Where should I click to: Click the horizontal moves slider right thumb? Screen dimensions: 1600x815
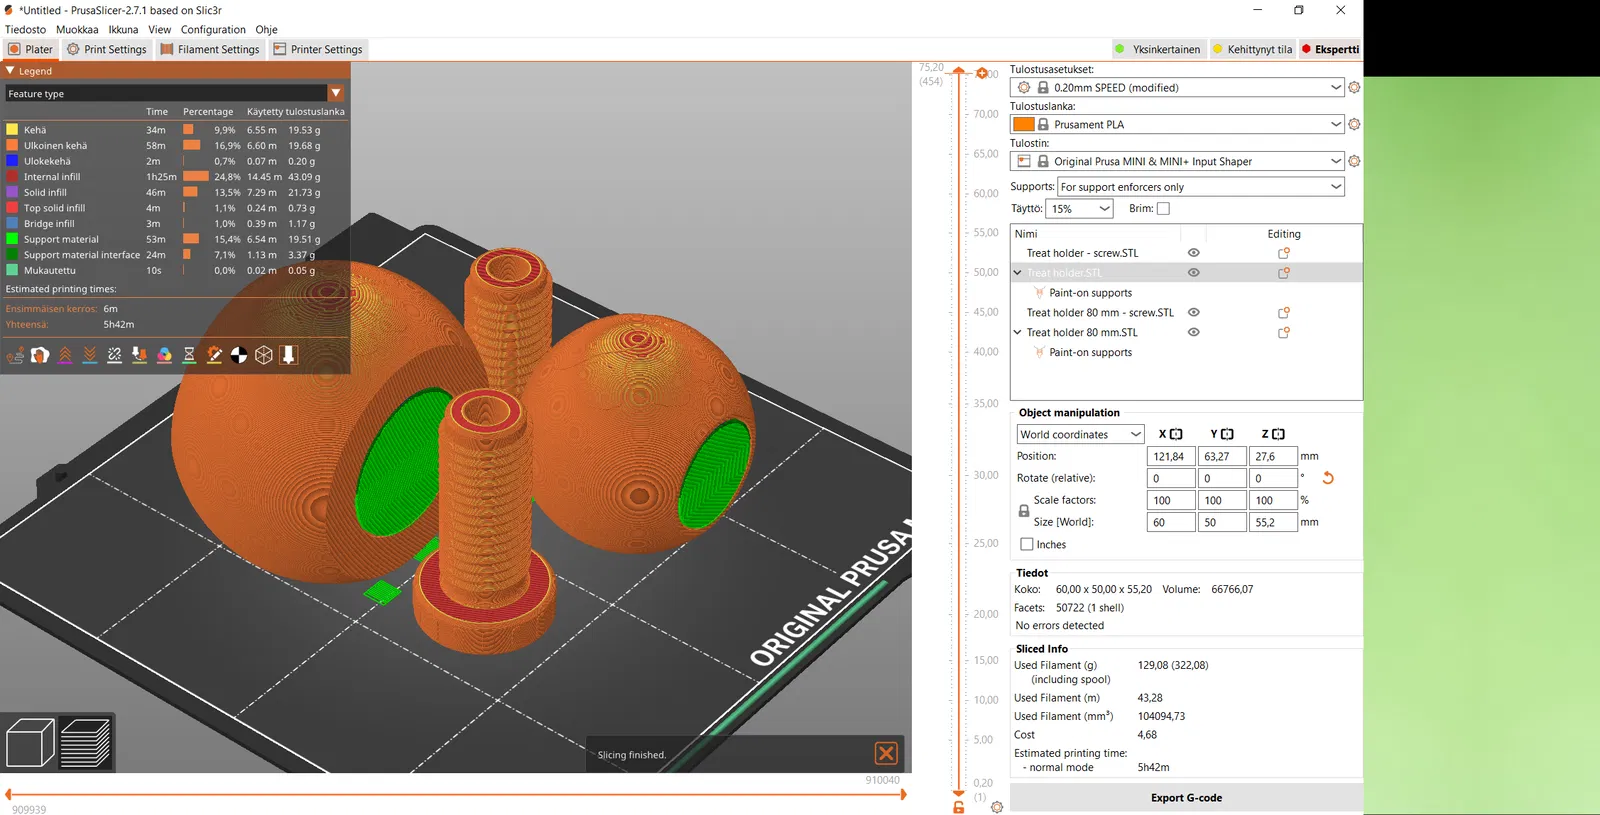coord(903,795)
